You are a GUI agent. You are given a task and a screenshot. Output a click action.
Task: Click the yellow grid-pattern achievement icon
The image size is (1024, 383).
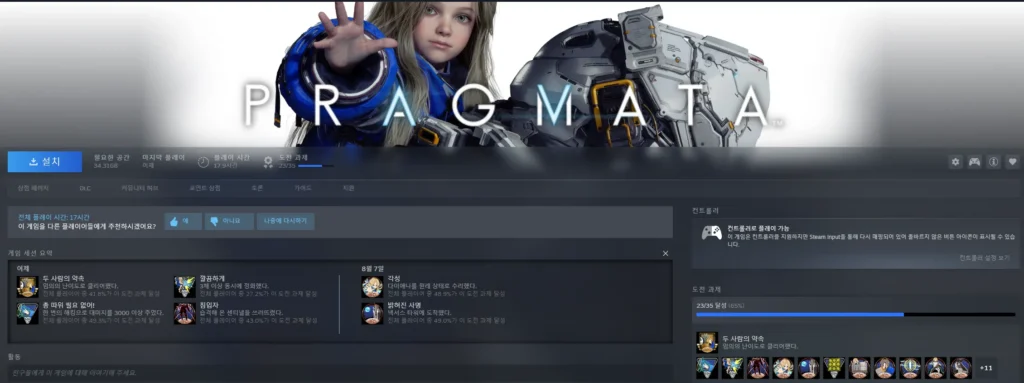point(834,368)
